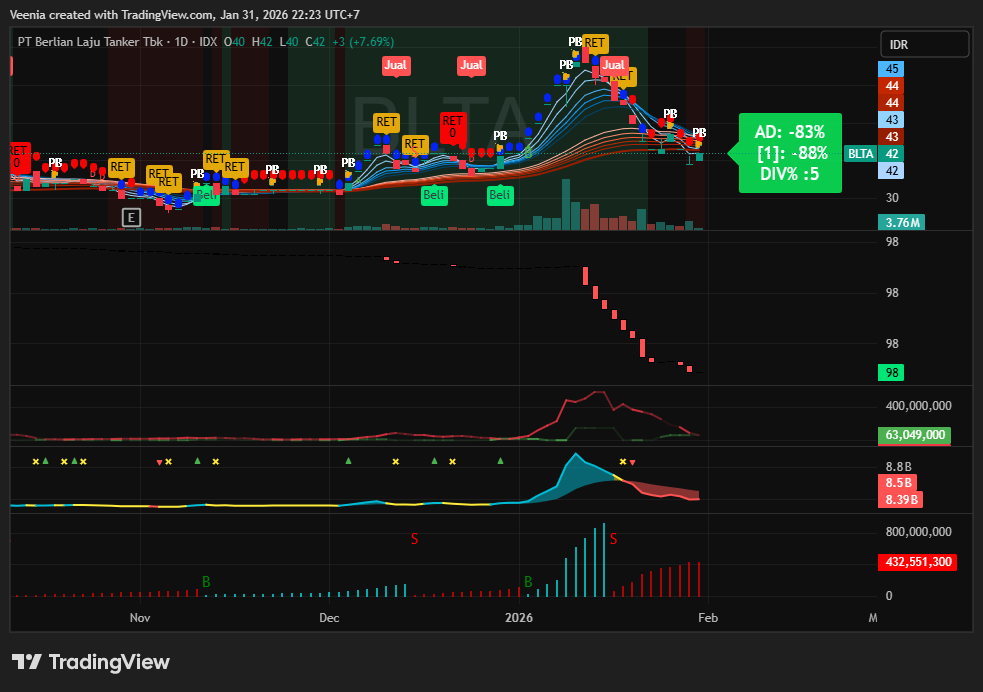Click the green 98 value label
This screenshot has width=983, height=692.
click(892, 372)
